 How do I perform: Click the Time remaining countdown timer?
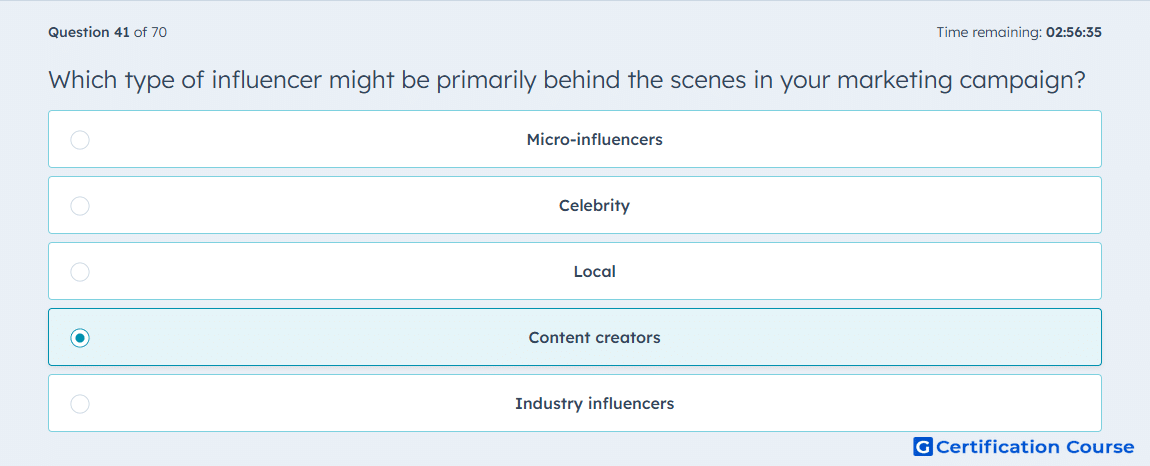click(x=1019, y=32)
